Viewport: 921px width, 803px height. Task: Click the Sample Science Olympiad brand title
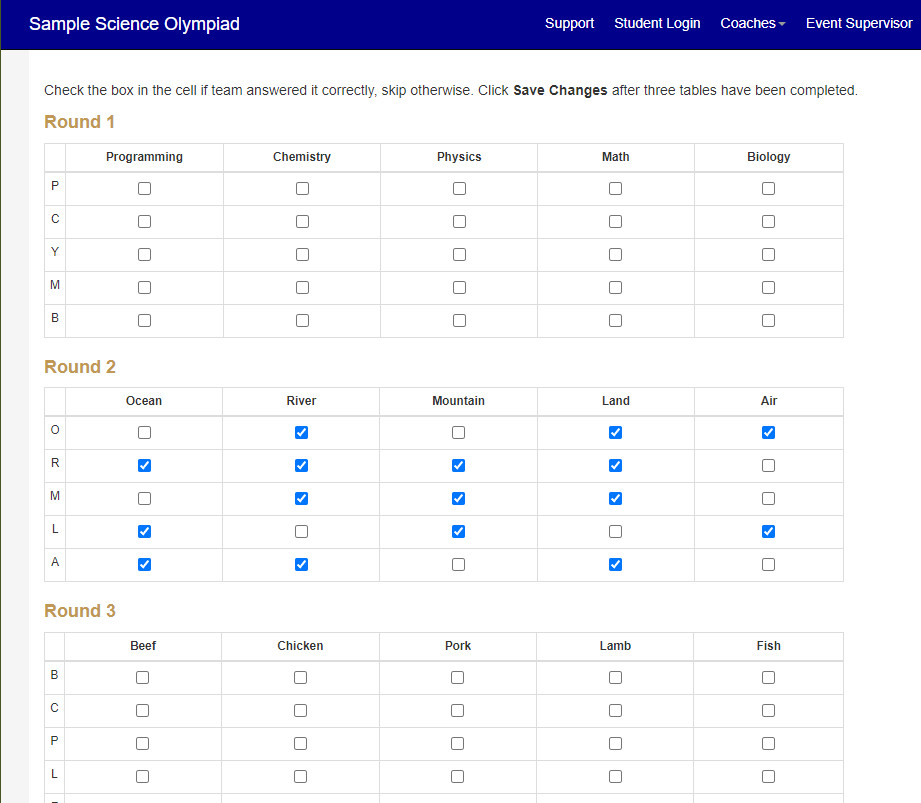[x=135, y=23]
